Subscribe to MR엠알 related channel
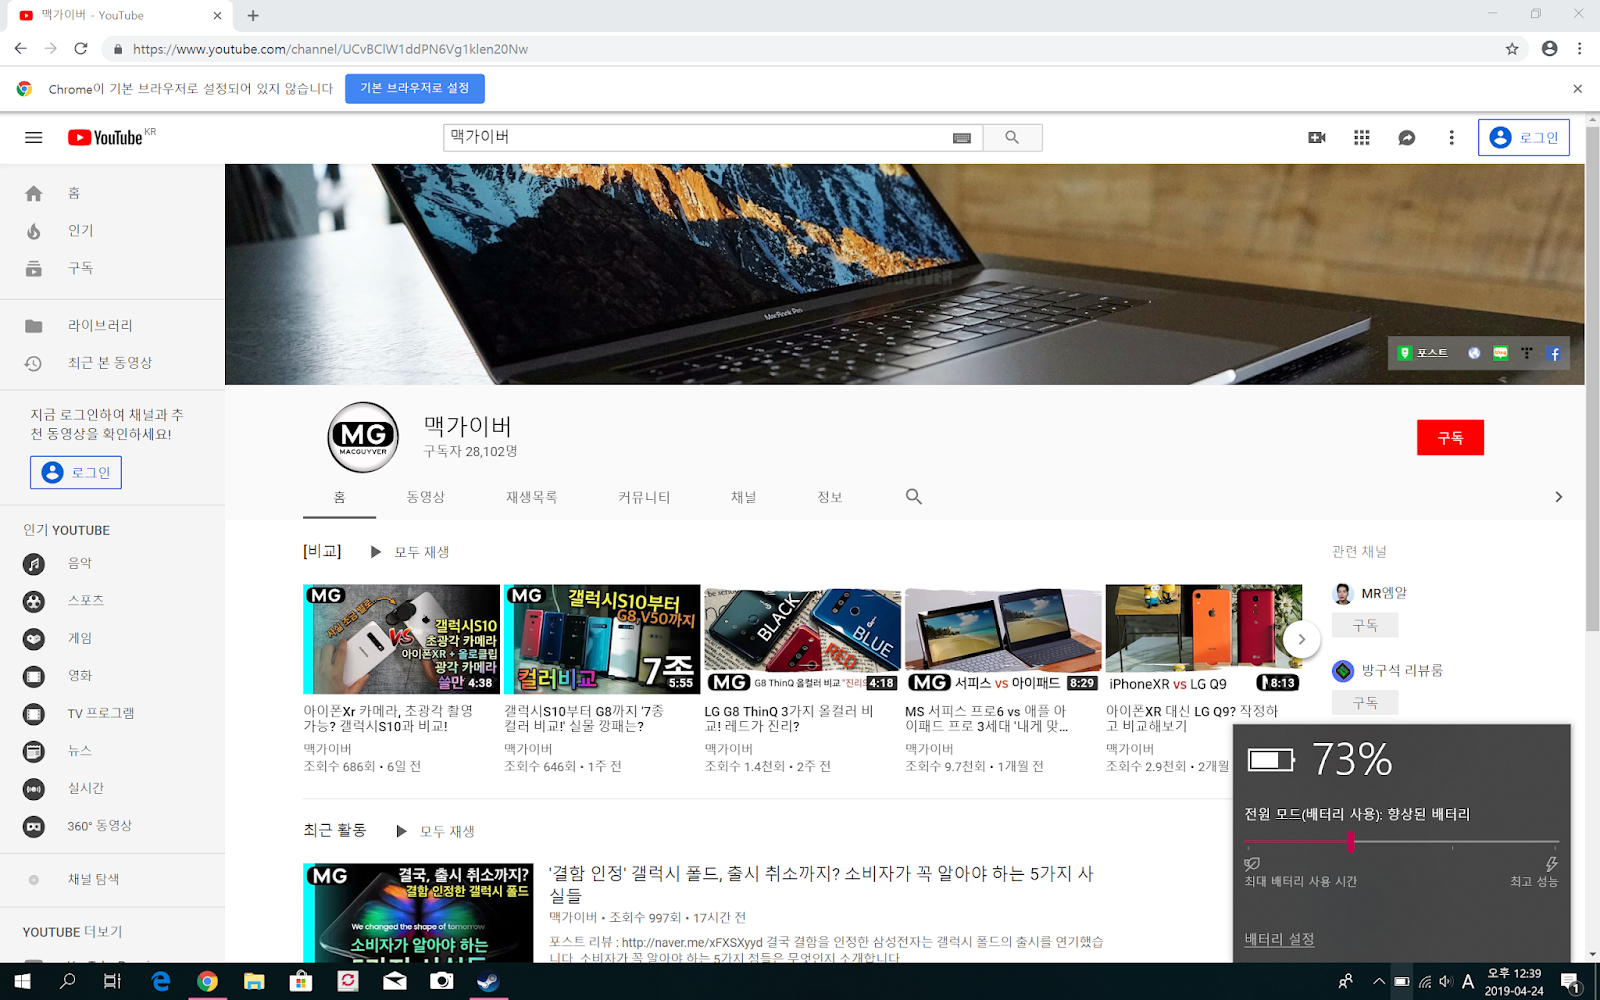 (x=1365, y=625)
